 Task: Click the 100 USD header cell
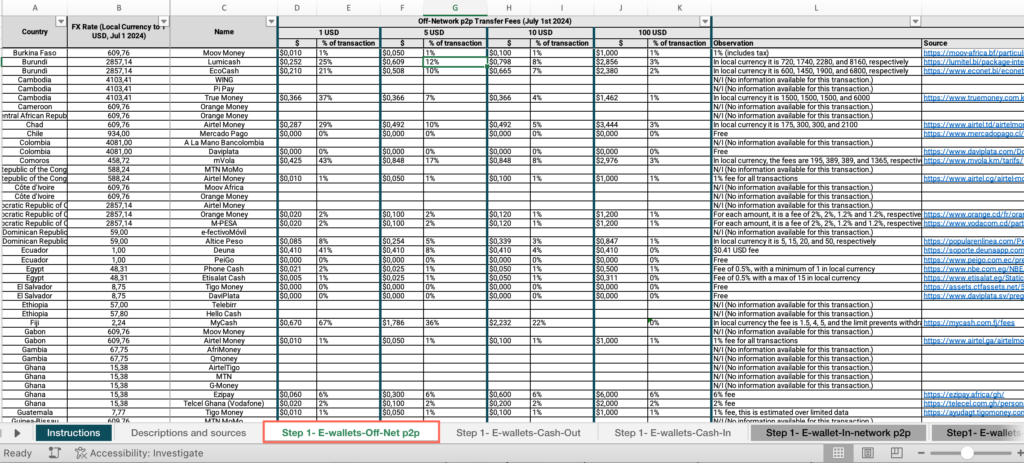click(652, 33)
